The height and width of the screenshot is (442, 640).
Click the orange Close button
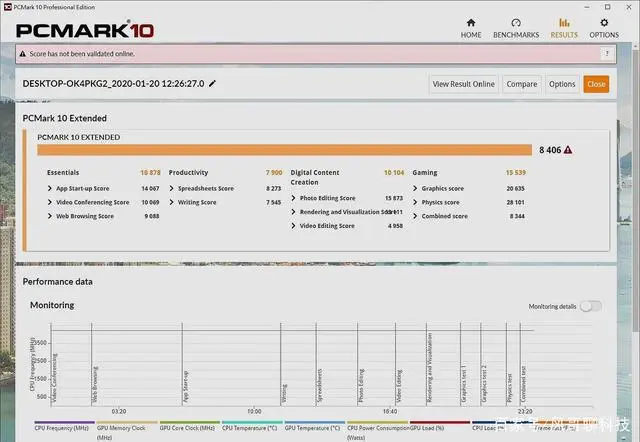click(x=596, y=84)
